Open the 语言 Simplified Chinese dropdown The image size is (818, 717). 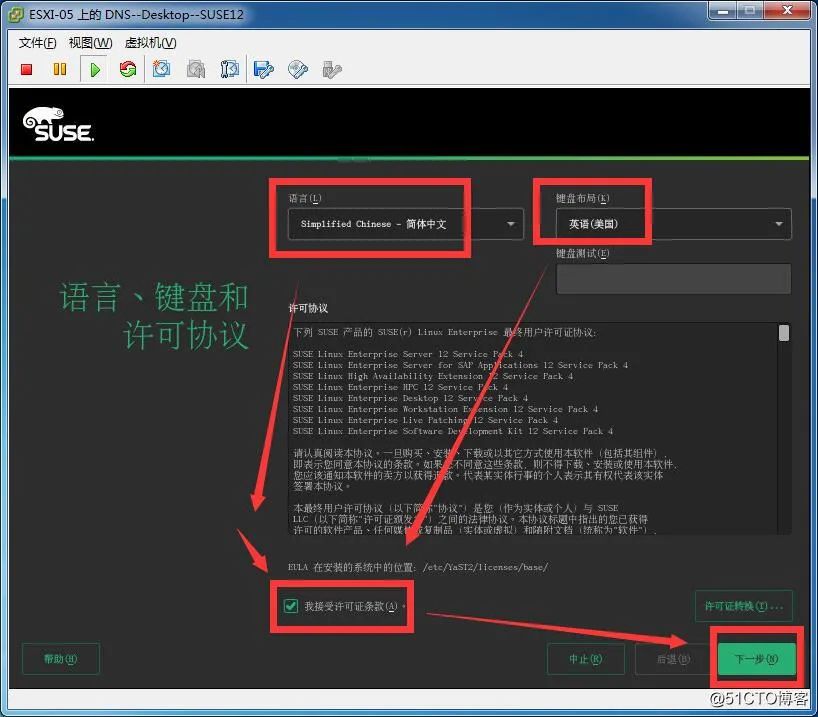pos(405,224)
